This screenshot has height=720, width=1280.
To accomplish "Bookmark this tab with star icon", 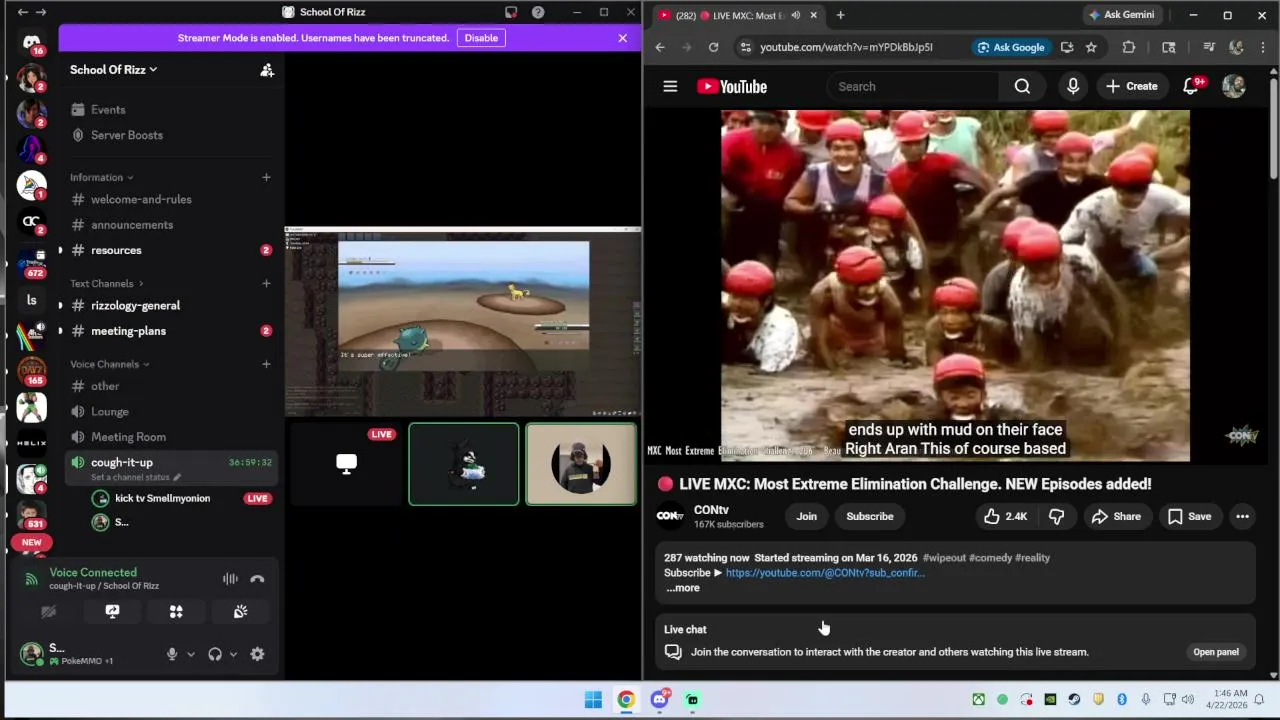I will coord(1091,47).
